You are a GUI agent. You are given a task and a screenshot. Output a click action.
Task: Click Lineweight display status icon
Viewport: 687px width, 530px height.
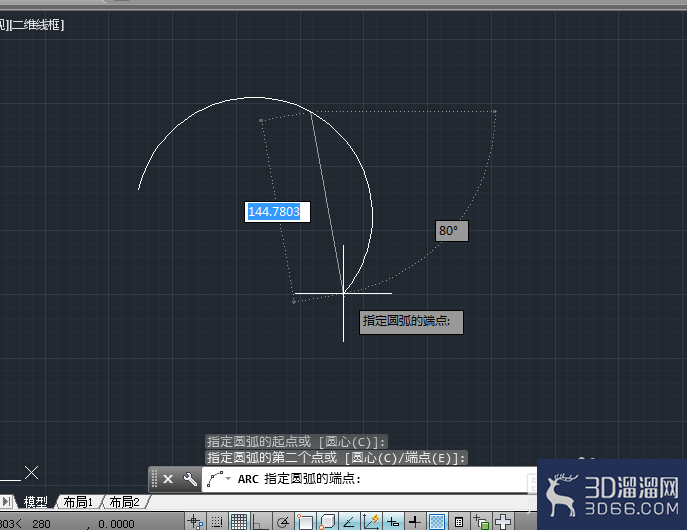[414, 522]
